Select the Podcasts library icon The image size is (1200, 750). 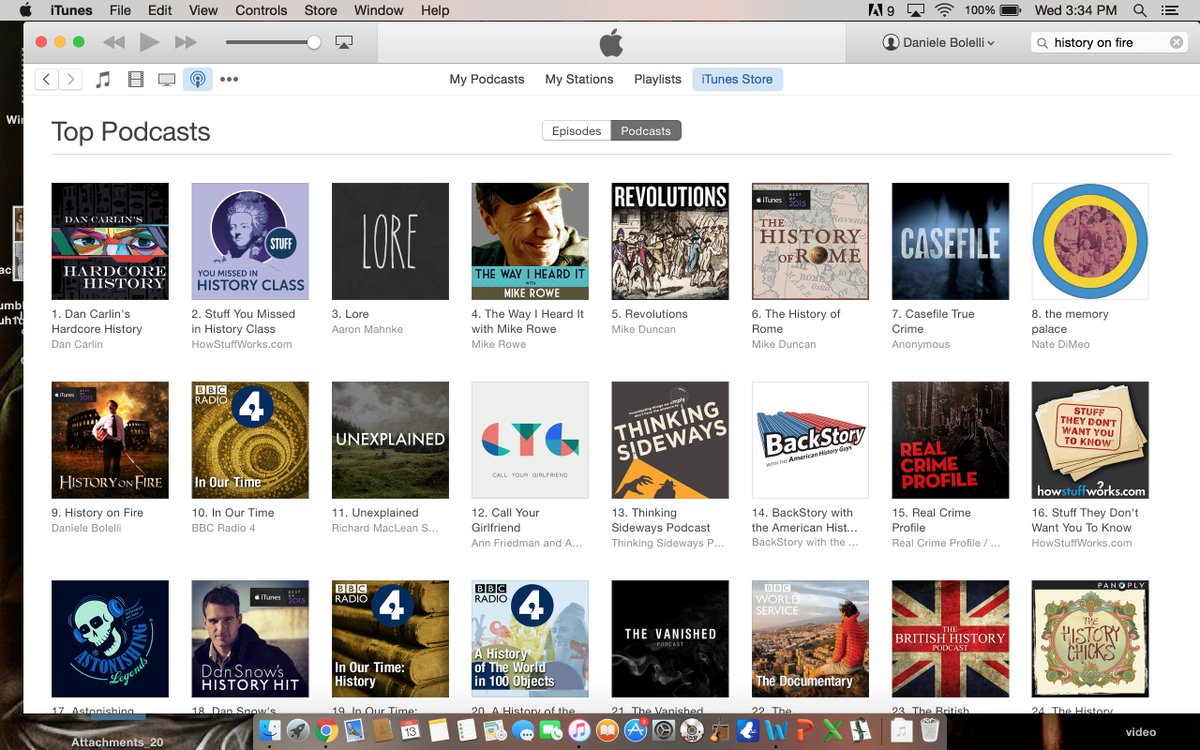[198, 79]
